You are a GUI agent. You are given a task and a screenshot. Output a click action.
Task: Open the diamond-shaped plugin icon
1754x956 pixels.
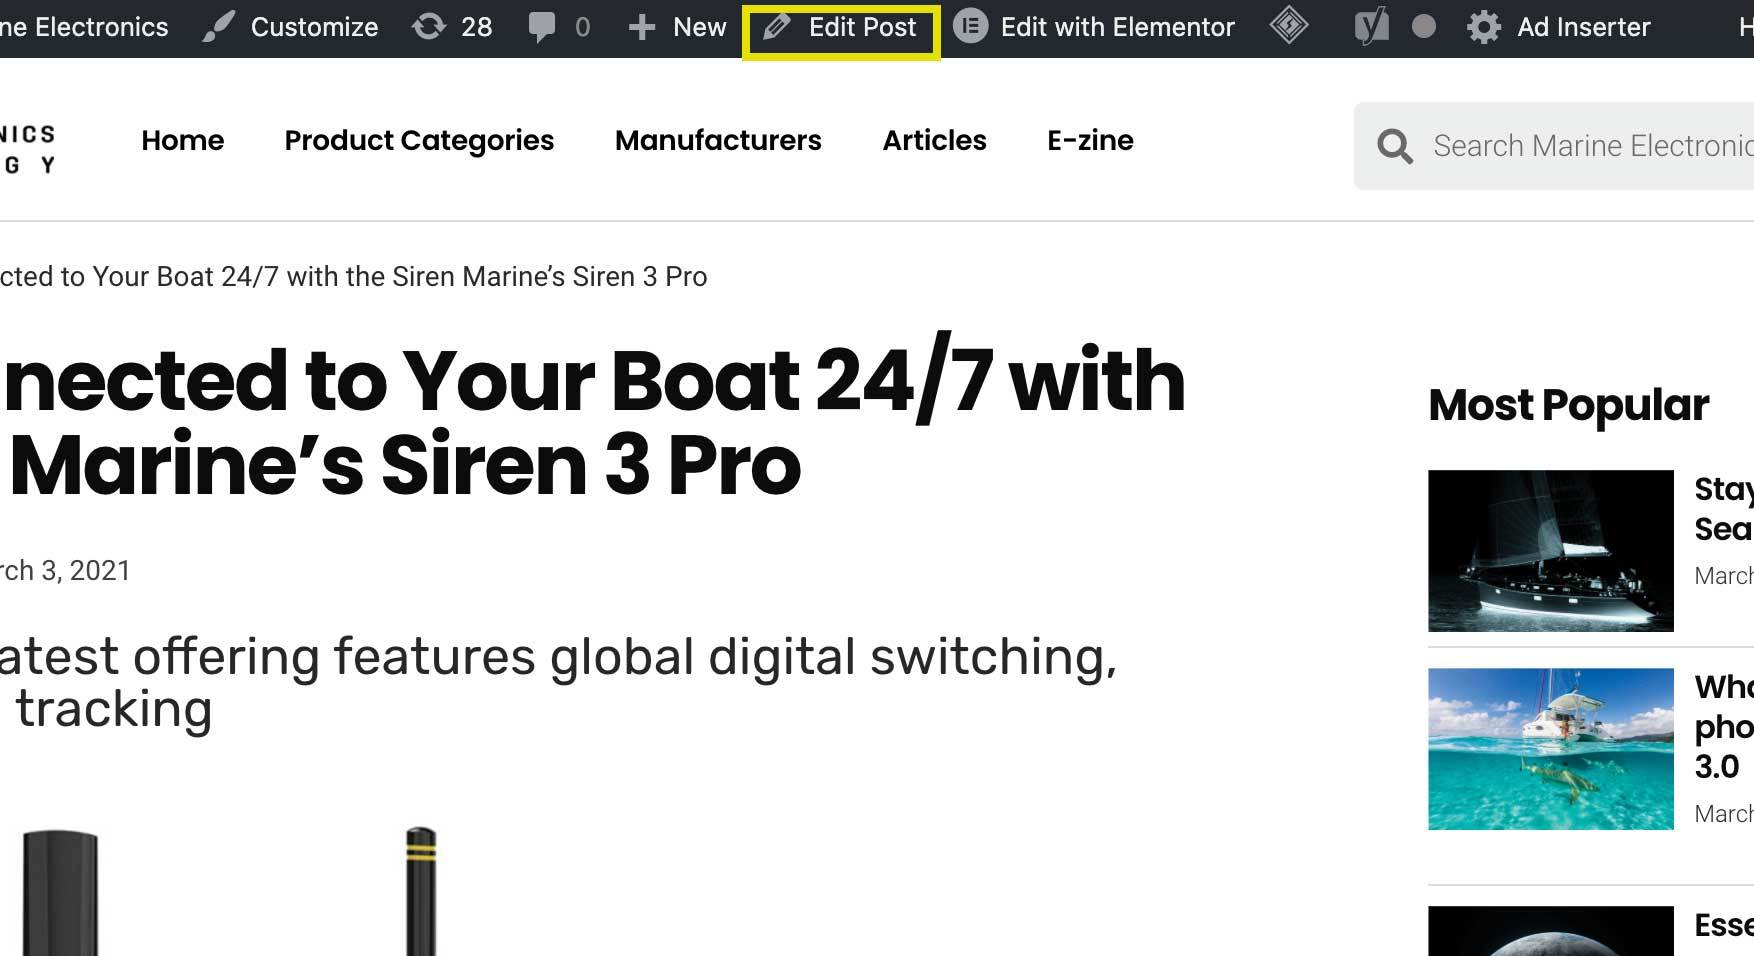pyautogui.click(x=1289, y=26)
